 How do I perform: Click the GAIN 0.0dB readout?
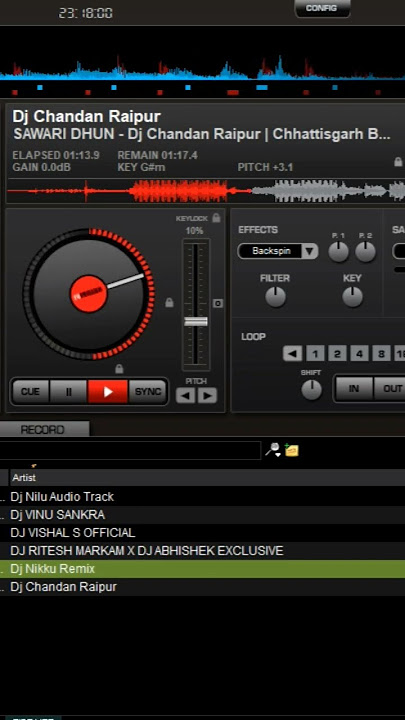point(42,167)
